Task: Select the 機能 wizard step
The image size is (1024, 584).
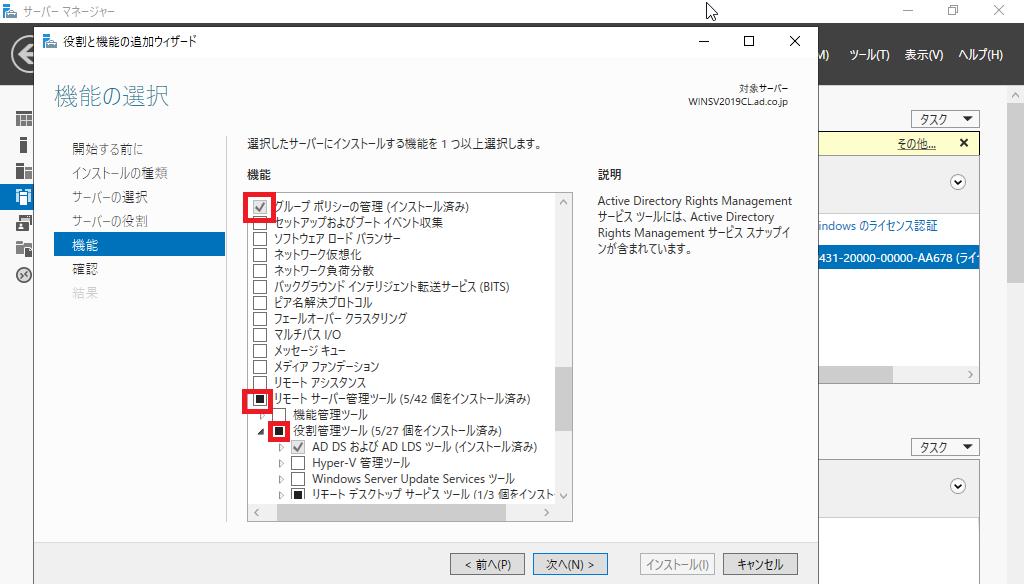Action: pyautogui.click(x=139, y=244)
